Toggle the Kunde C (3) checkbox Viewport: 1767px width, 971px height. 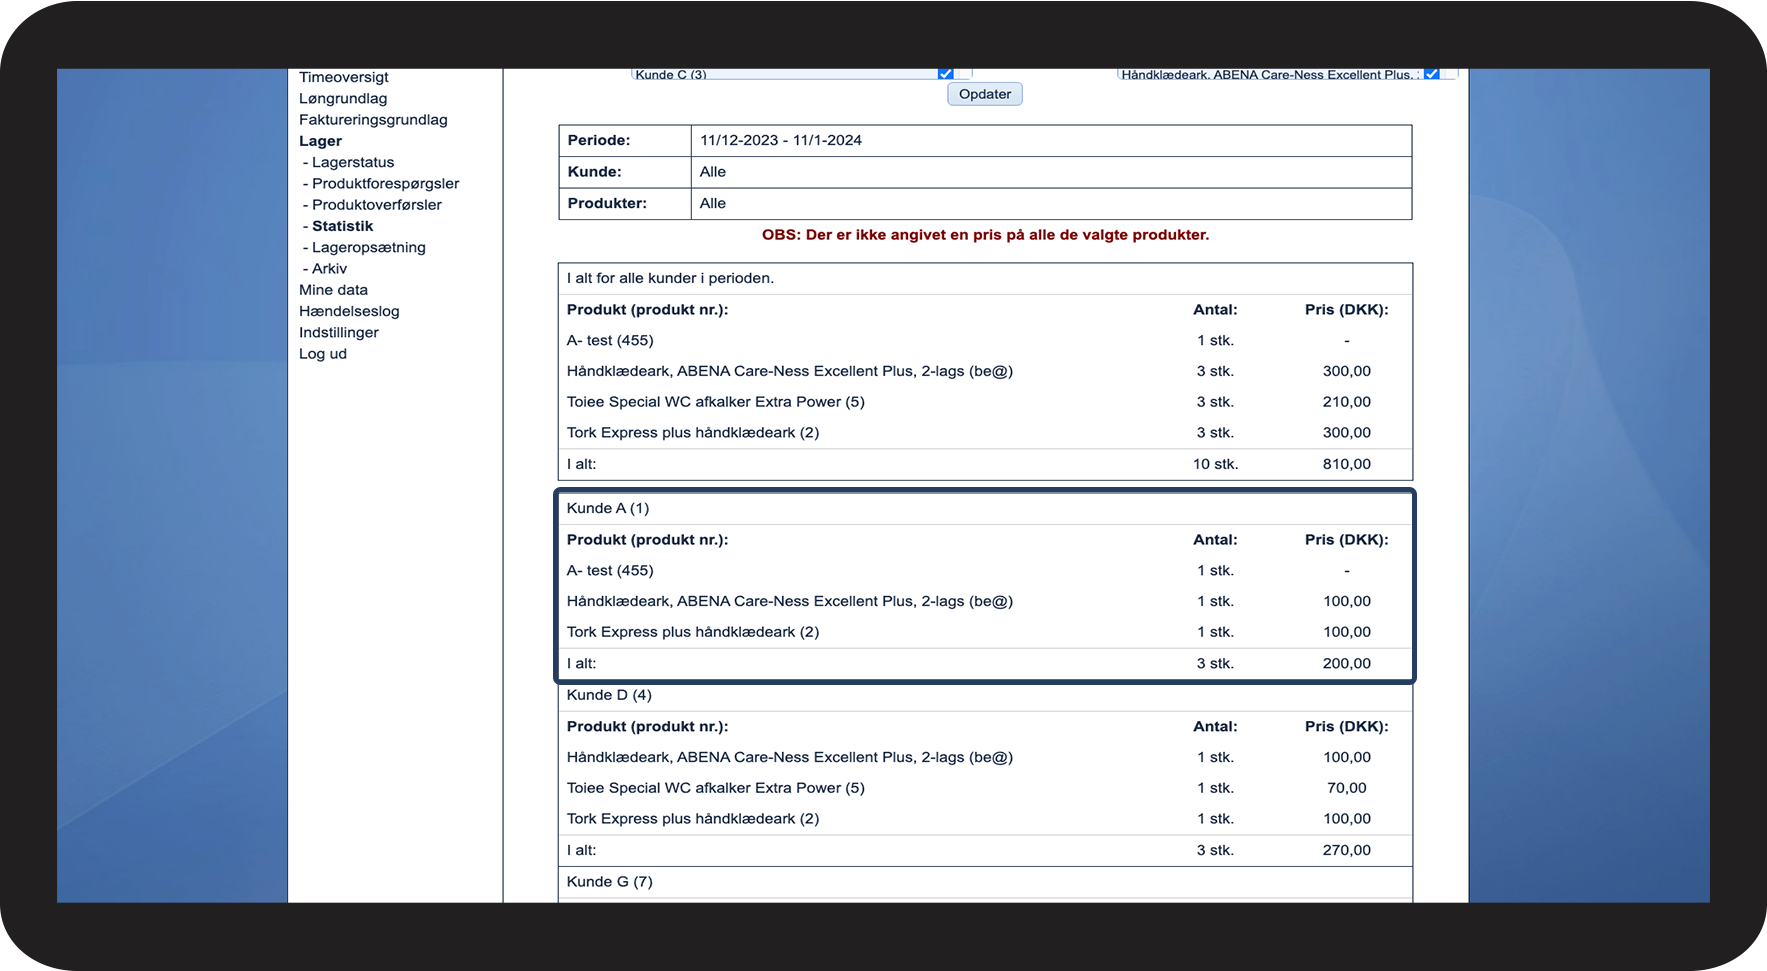[945, 74]
